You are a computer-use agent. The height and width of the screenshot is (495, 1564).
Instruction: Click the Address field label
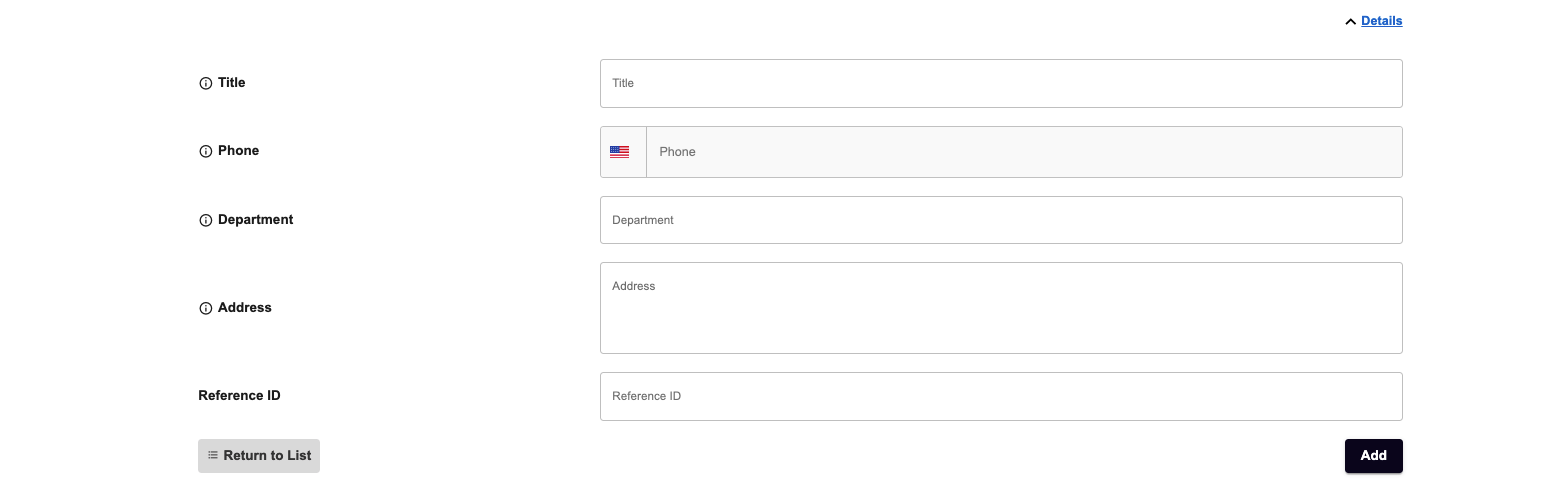click(244, 308)
